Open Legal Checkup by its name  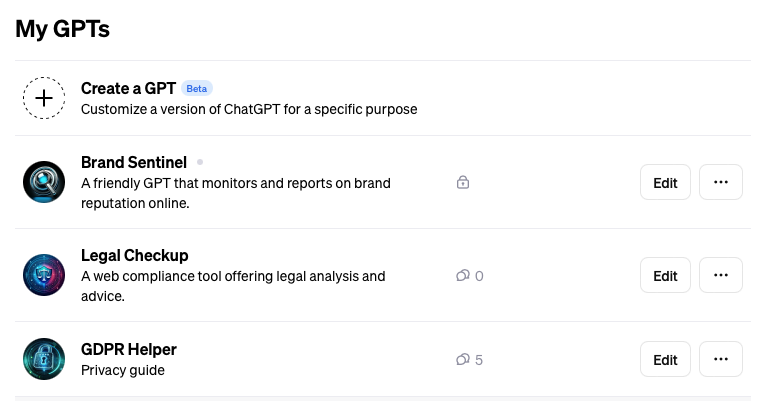[x=135, y=255]
